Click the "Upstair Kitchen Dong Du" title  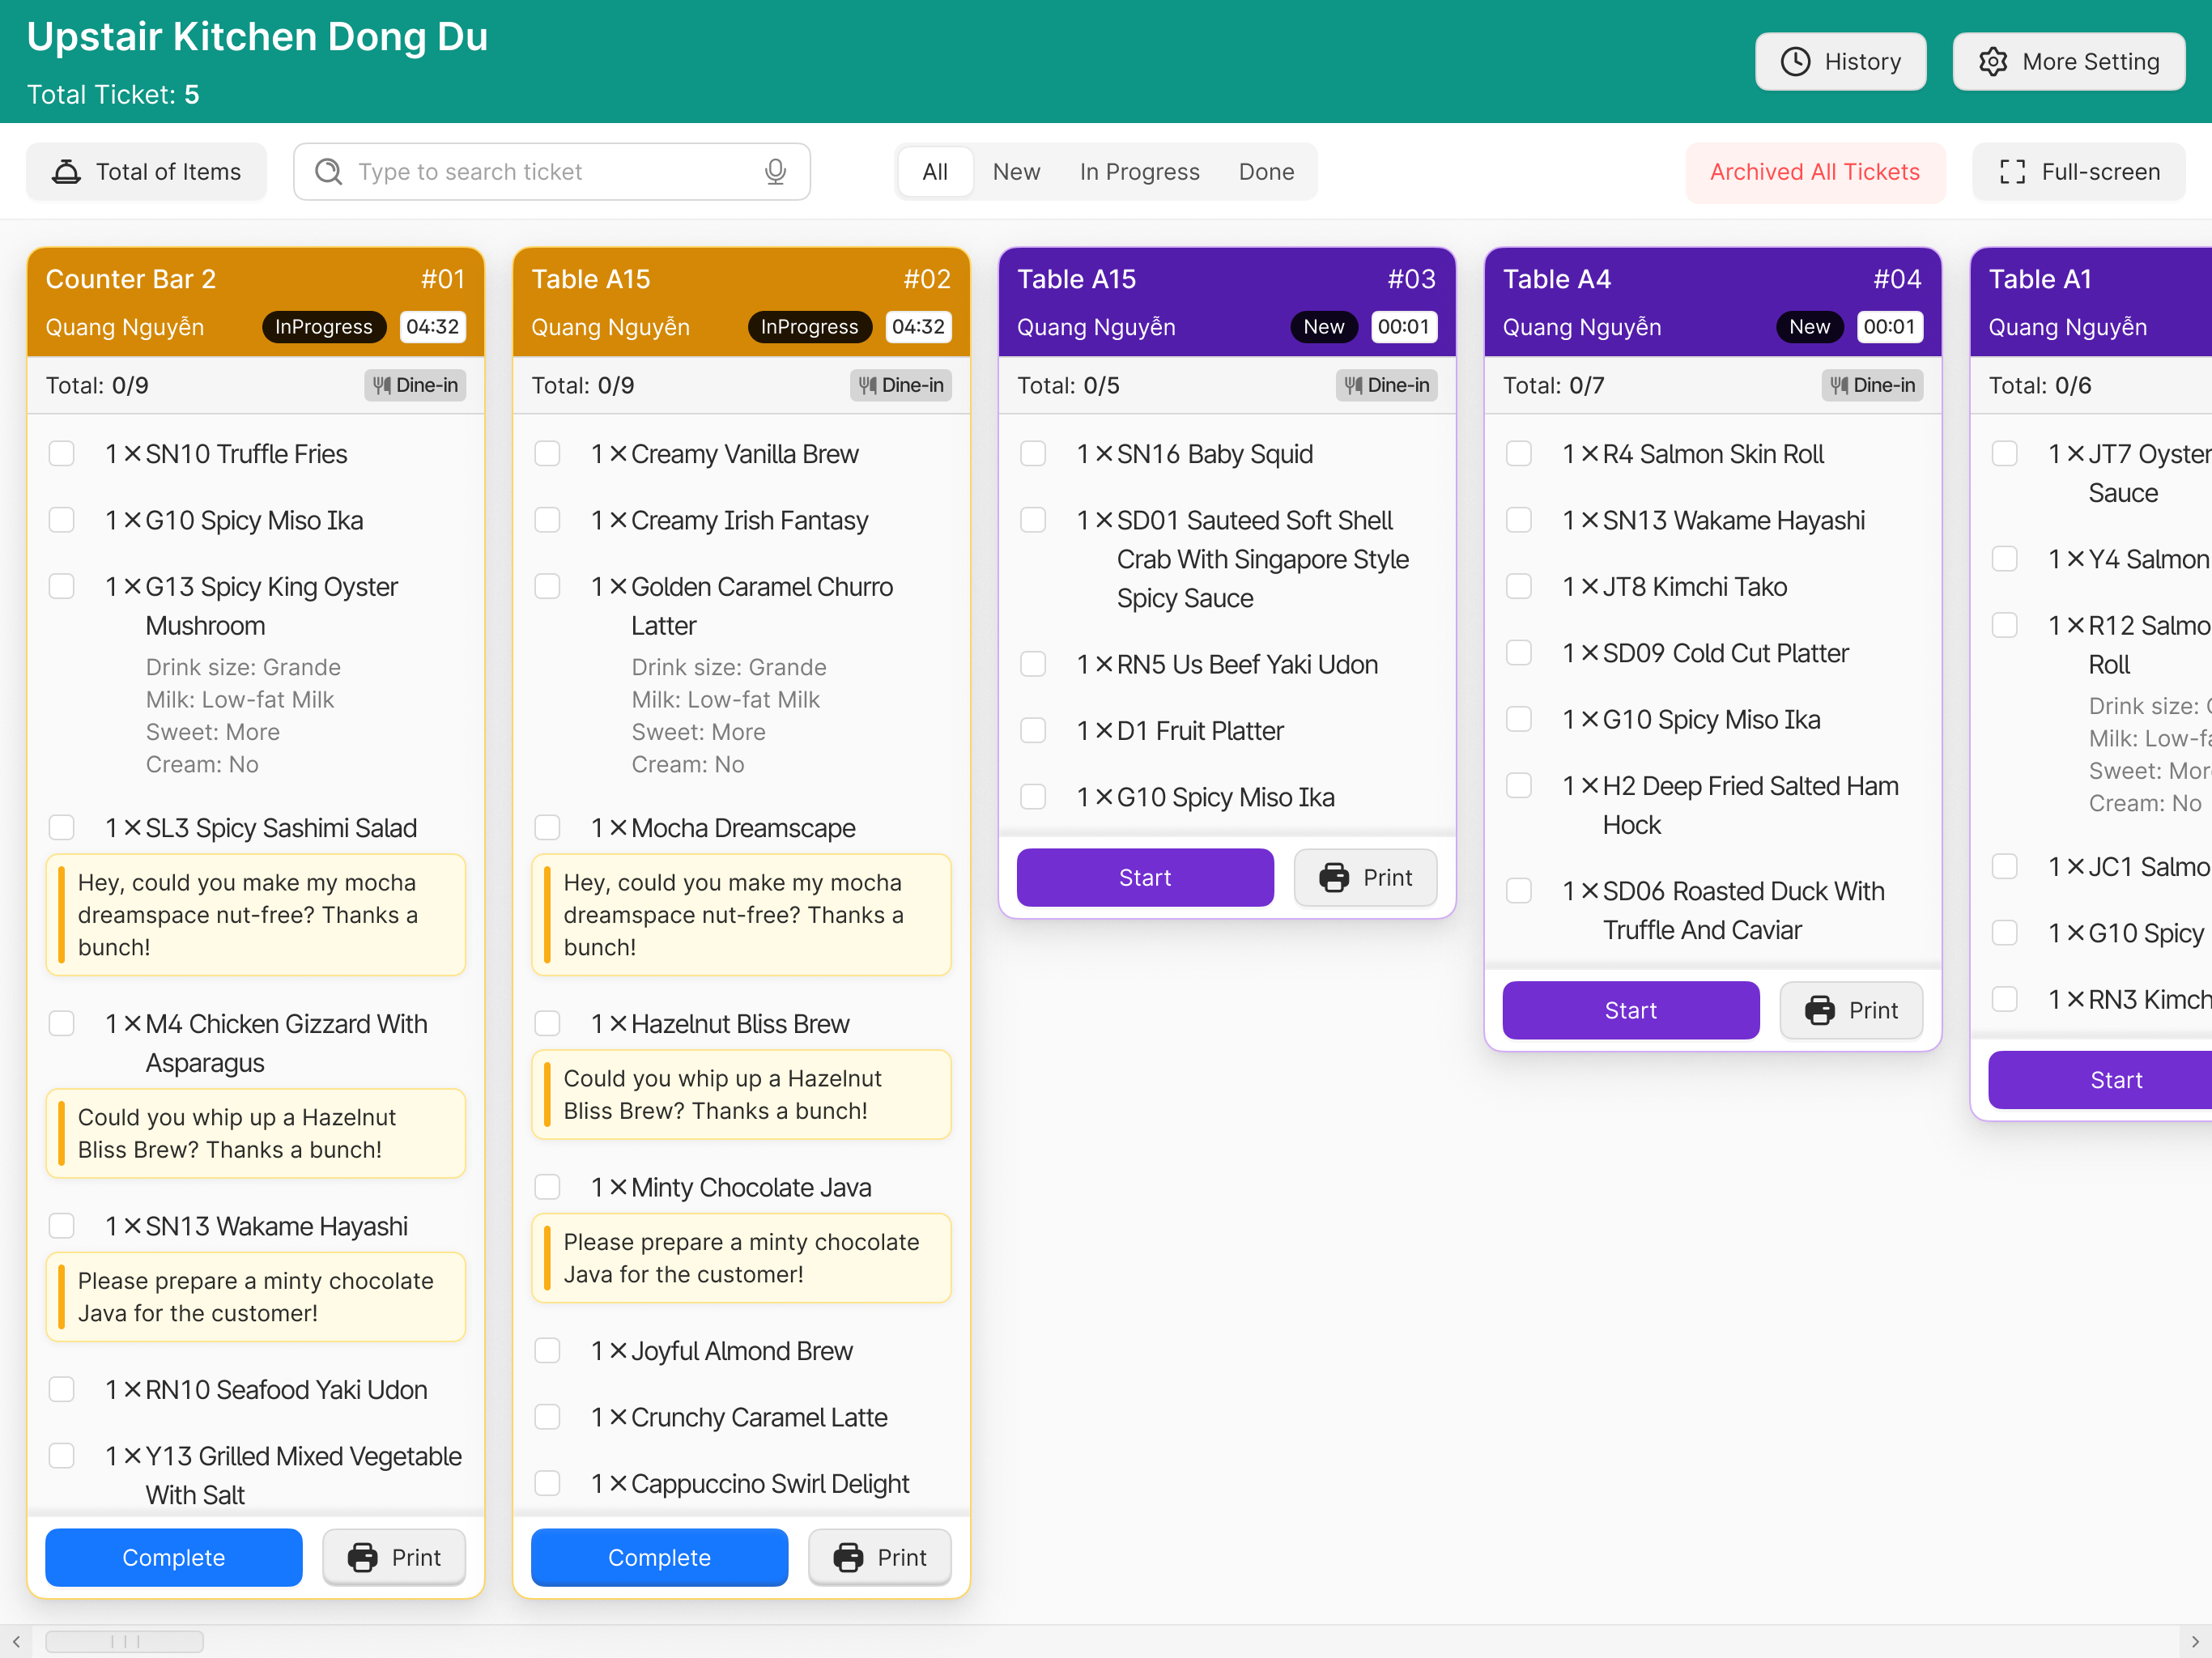(257, 37)
